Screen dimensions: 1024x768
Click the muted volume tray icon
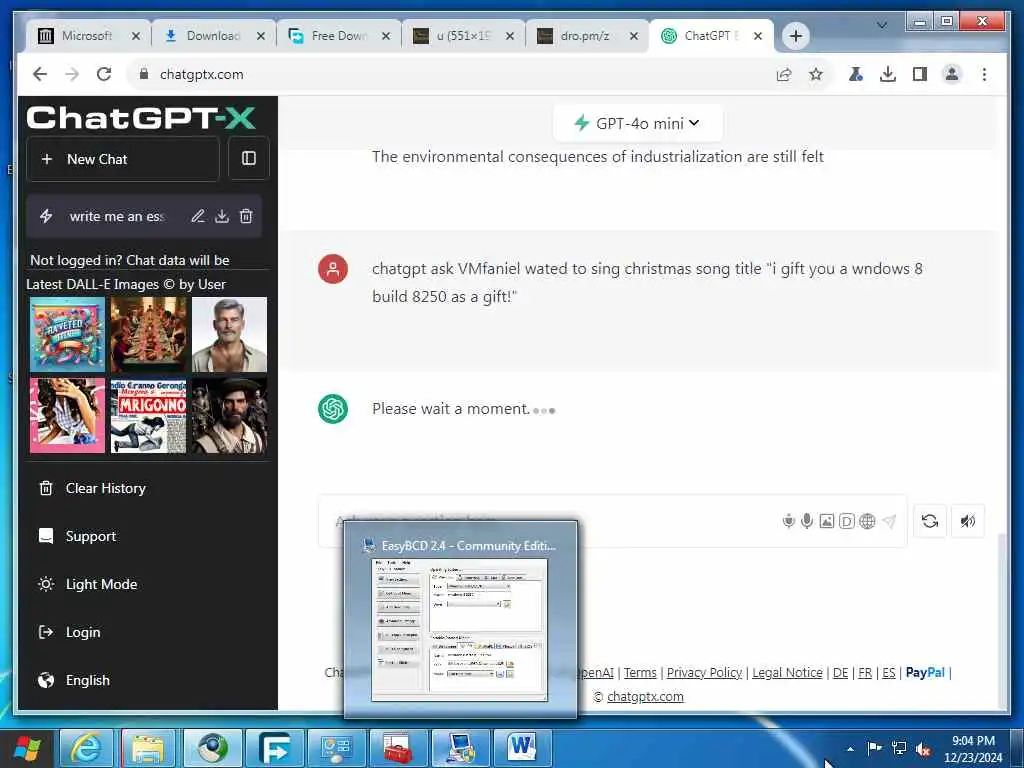[923, 748]
